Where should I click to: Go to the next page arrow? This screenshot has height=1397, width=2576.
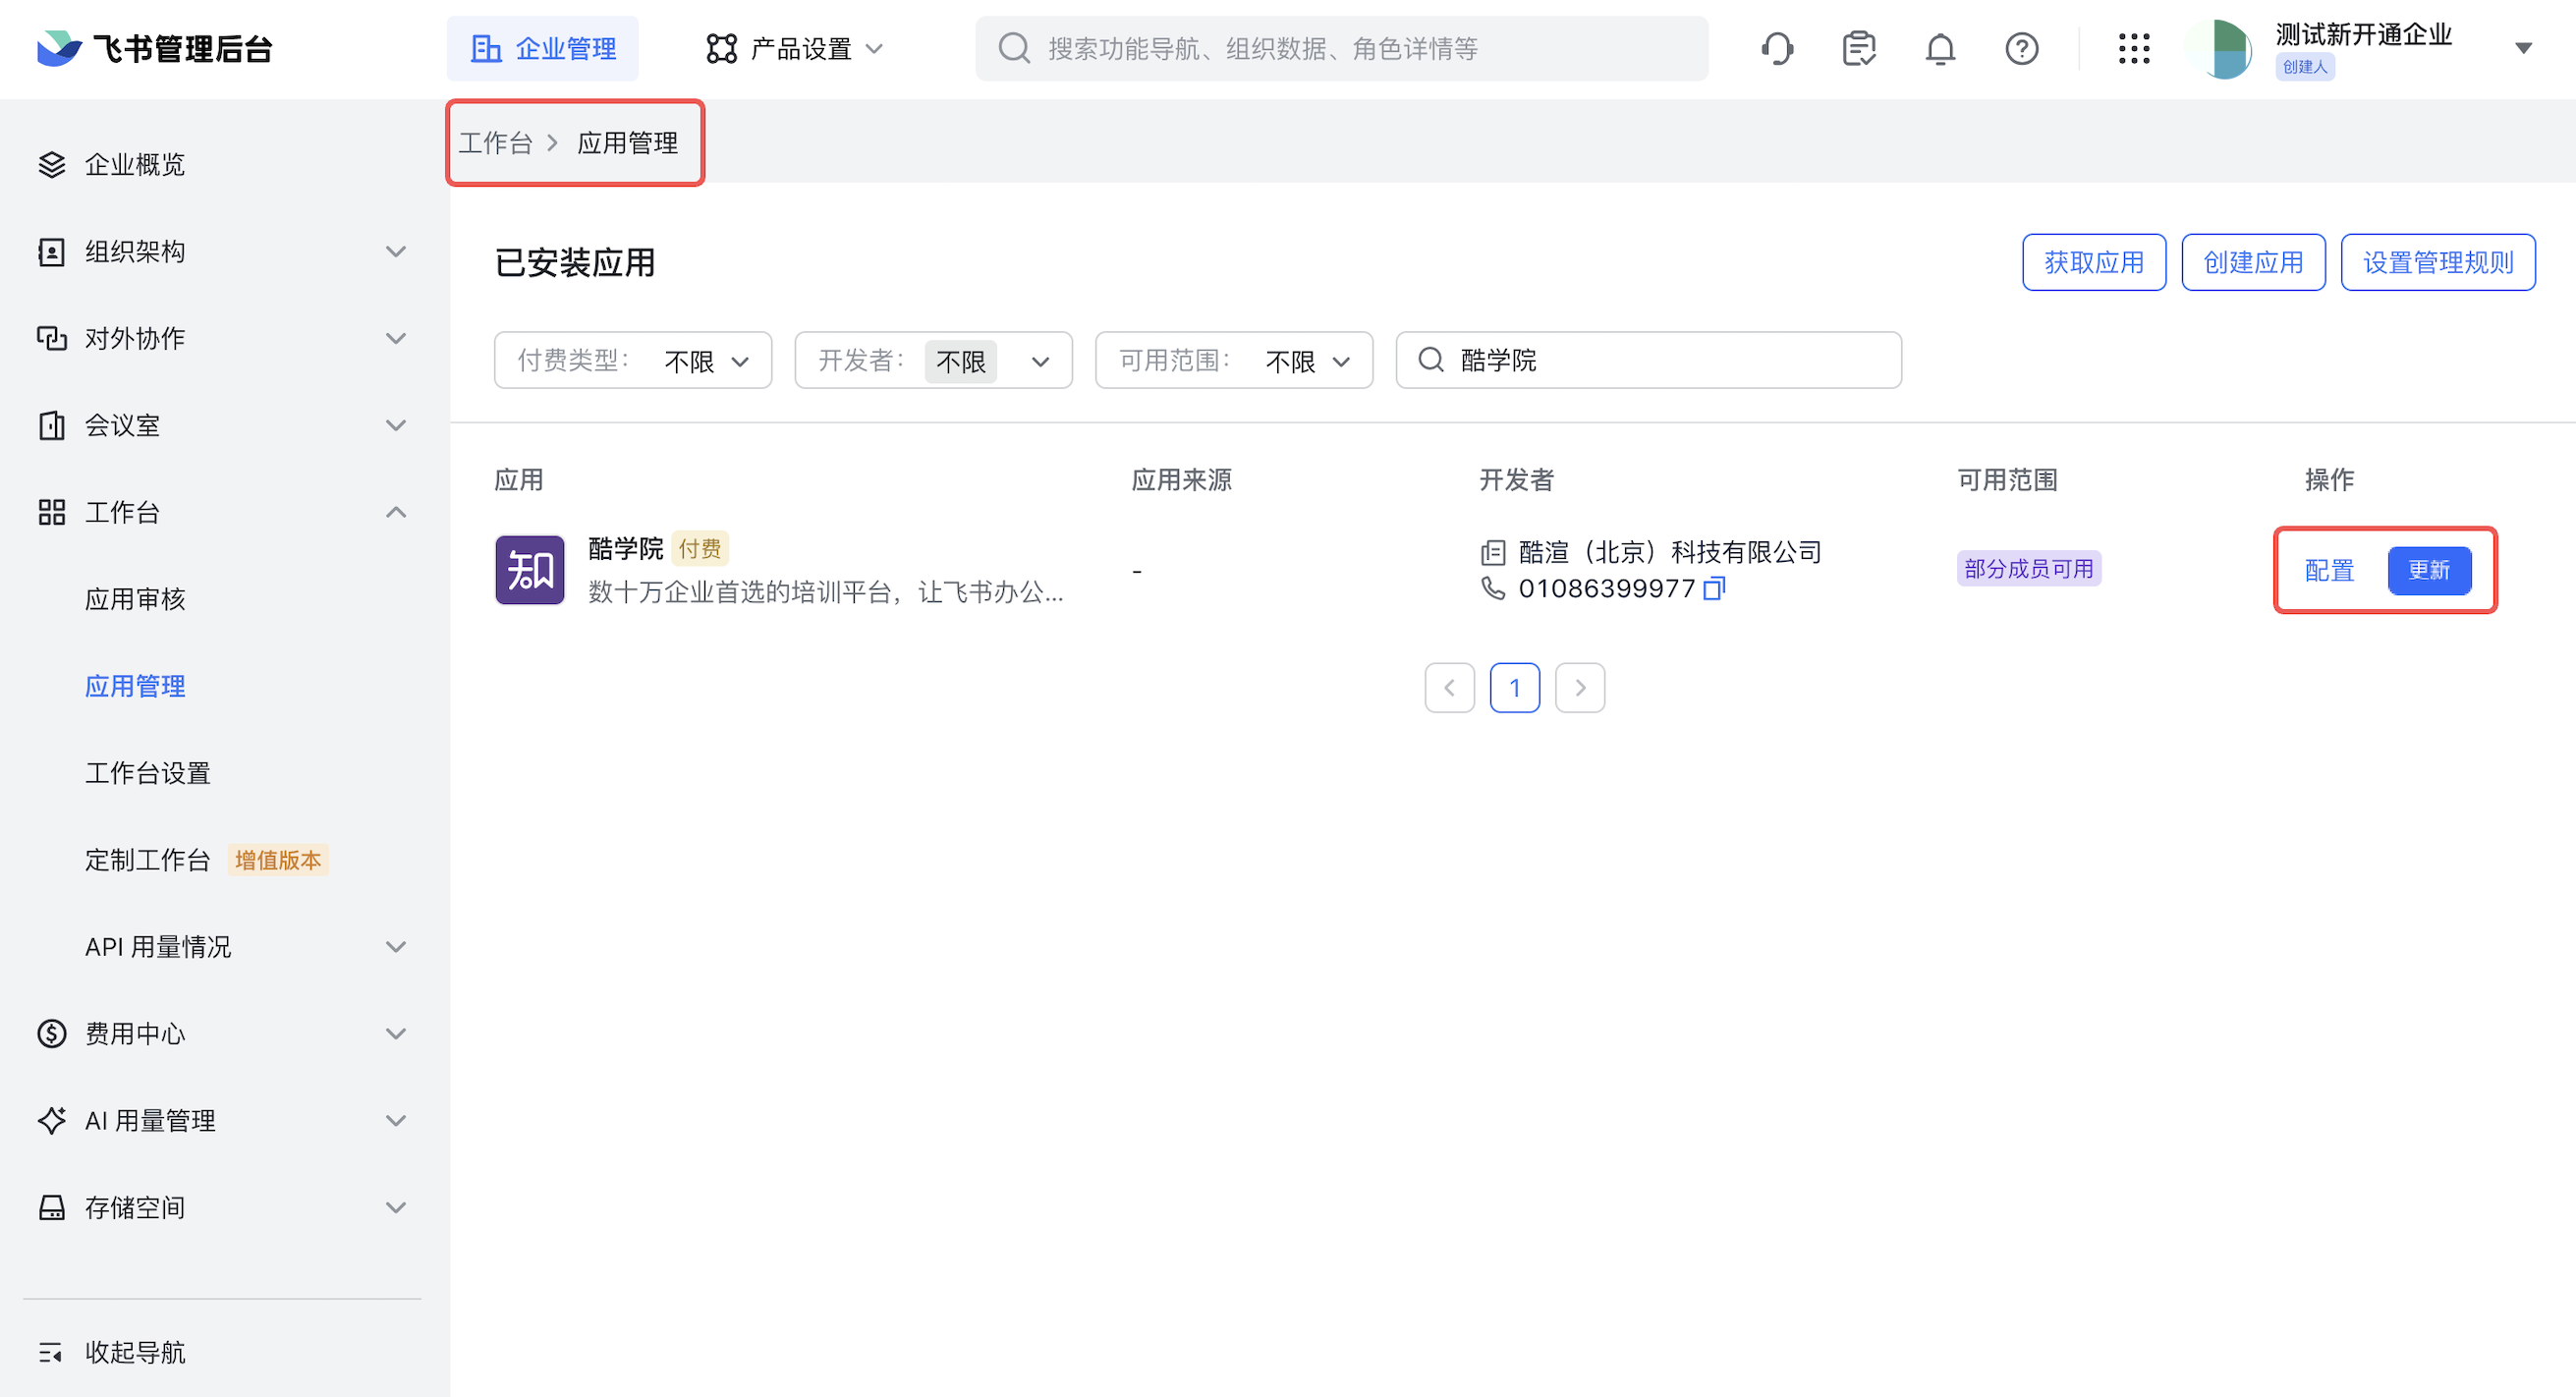tap(1580, 687)
